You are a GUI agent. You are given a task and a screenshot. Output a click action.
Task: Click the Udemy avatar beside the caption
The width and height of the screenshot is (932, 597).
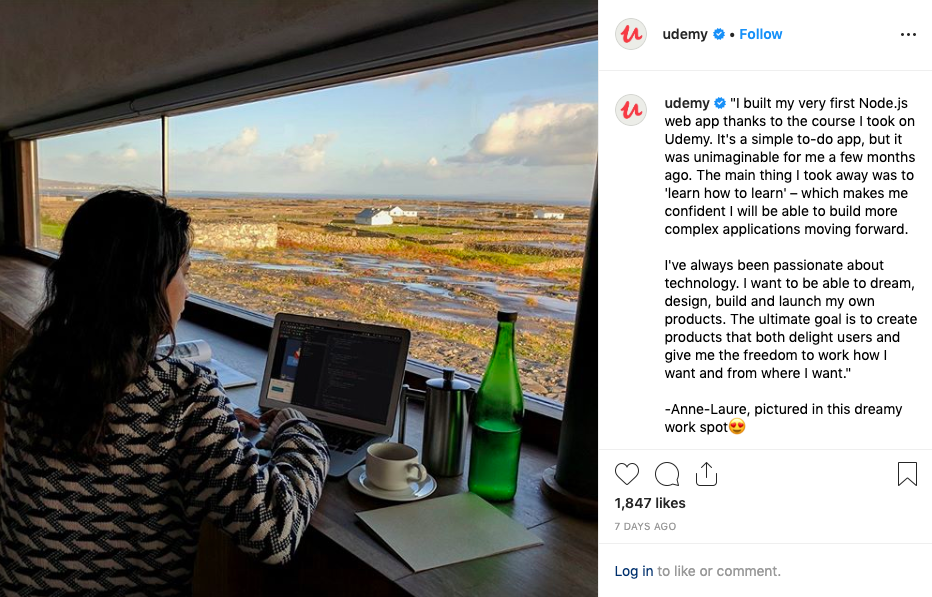[x=631, y=109]
